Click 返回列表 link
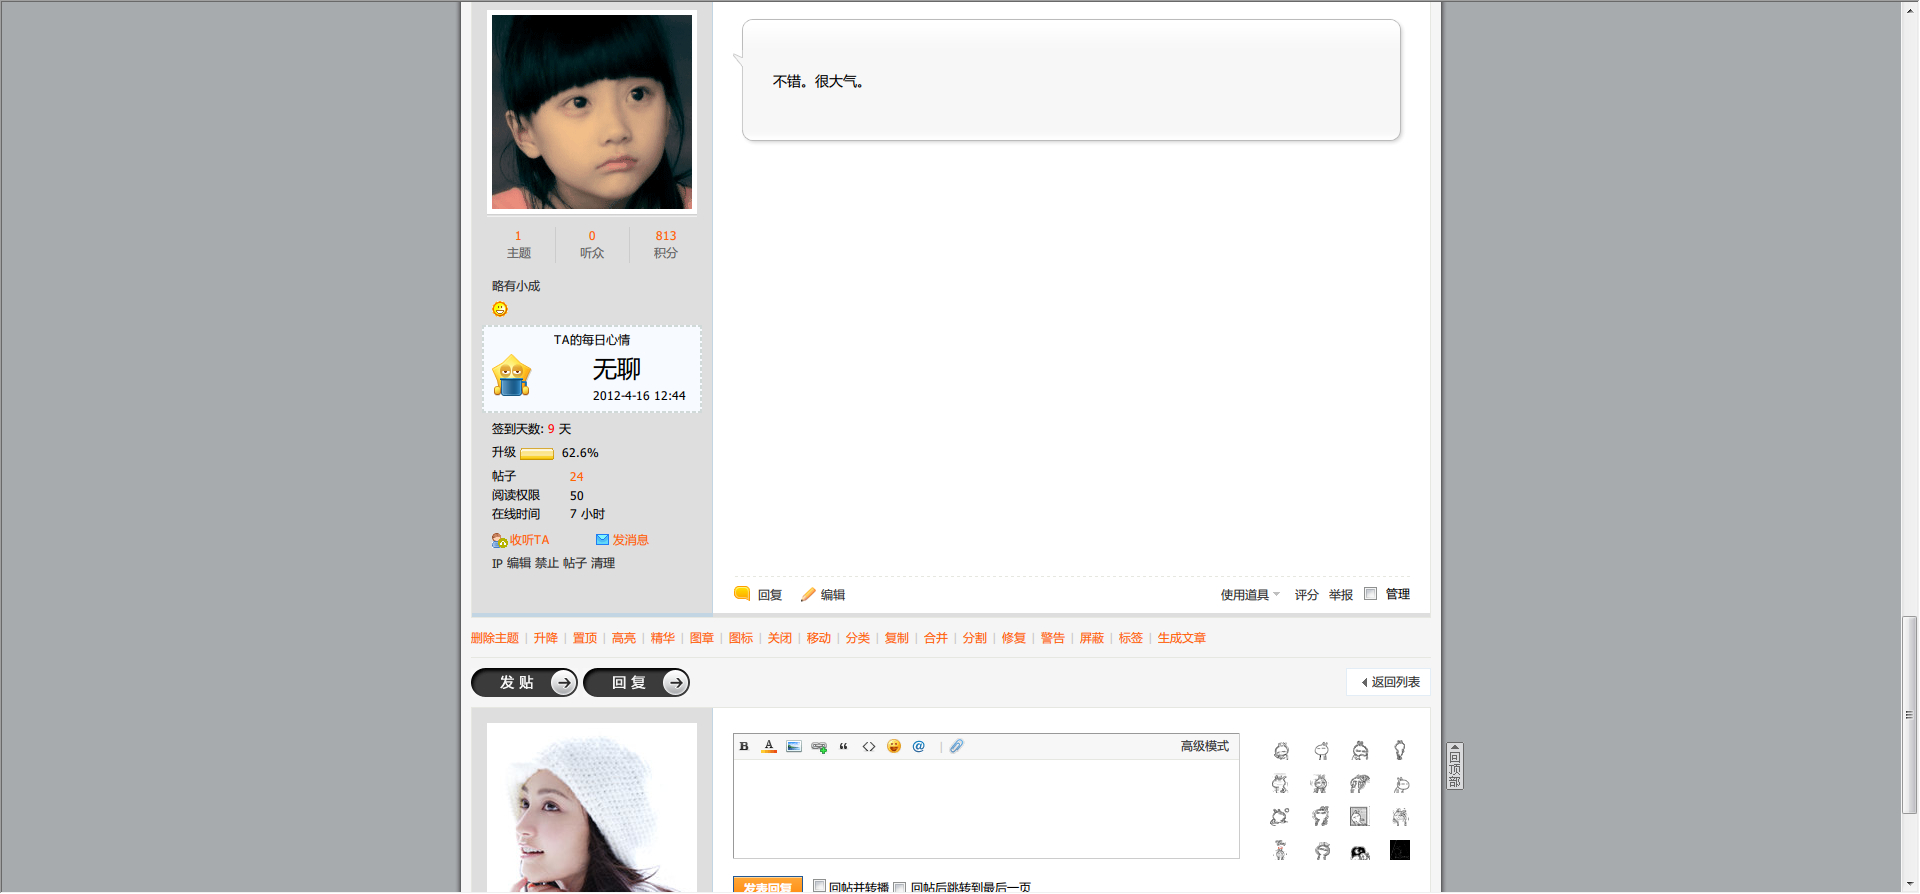This screenshot has height=894, width=1920. 1390,682
